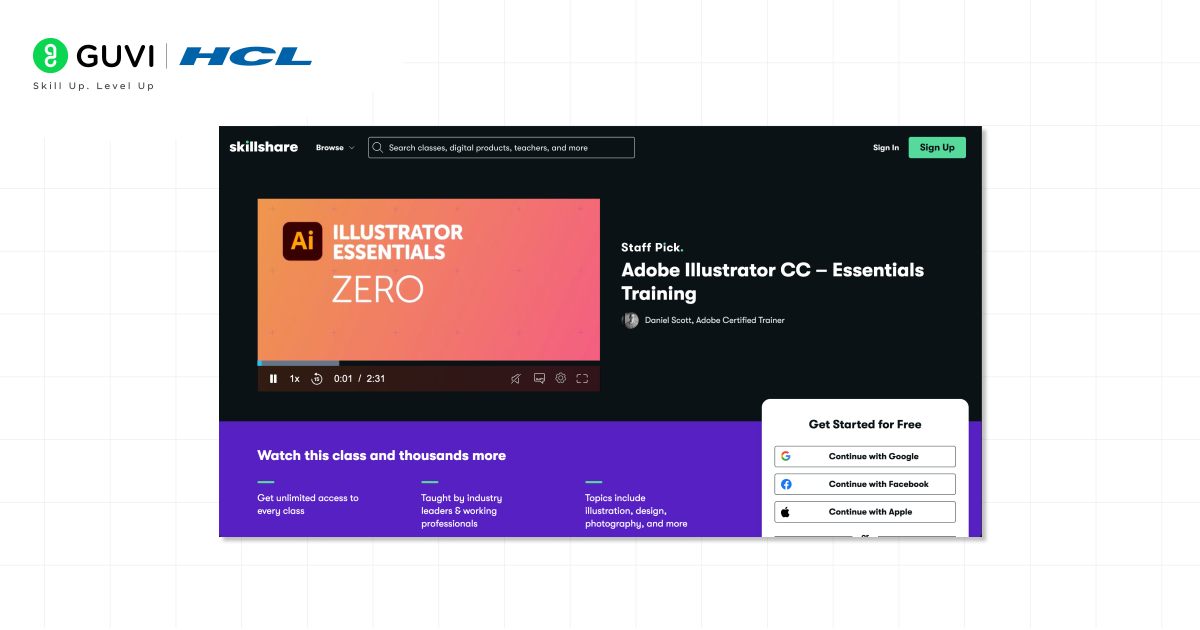The height and width of the screenshot is (630, 1200).
Task: Select Continue with Apple option
Action: click(x=864, y=512)
